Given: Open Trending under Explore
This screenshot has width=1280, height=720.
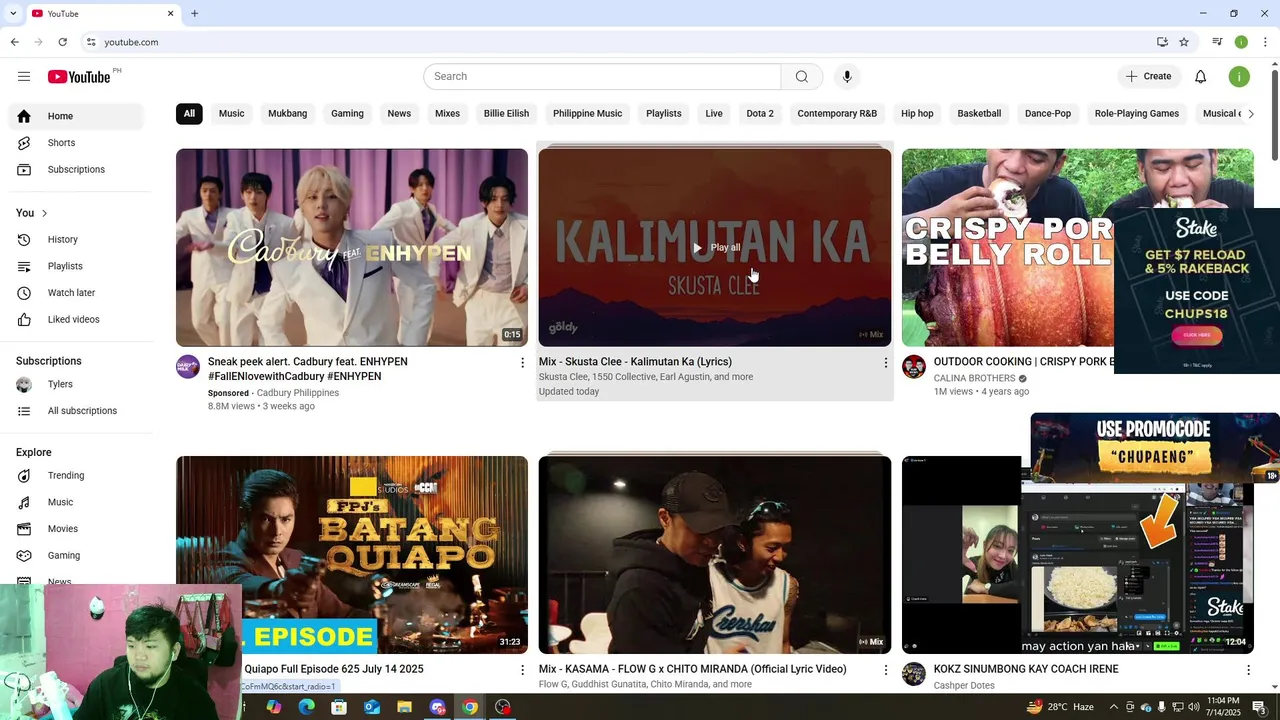Looking at the screenshot, I should pos(76,476).
